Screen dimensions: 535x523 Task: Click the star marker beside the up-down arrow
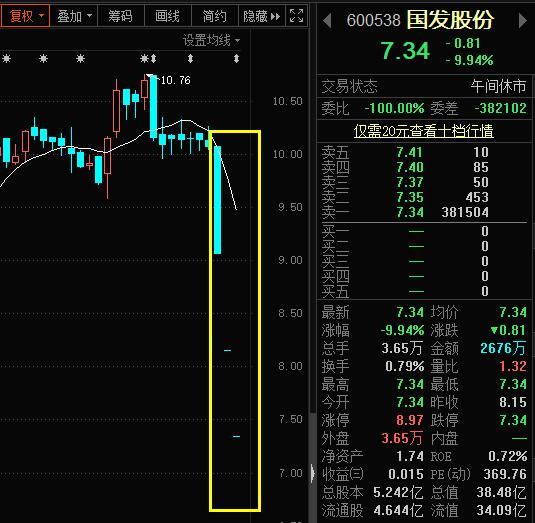[x=145, y=59]
